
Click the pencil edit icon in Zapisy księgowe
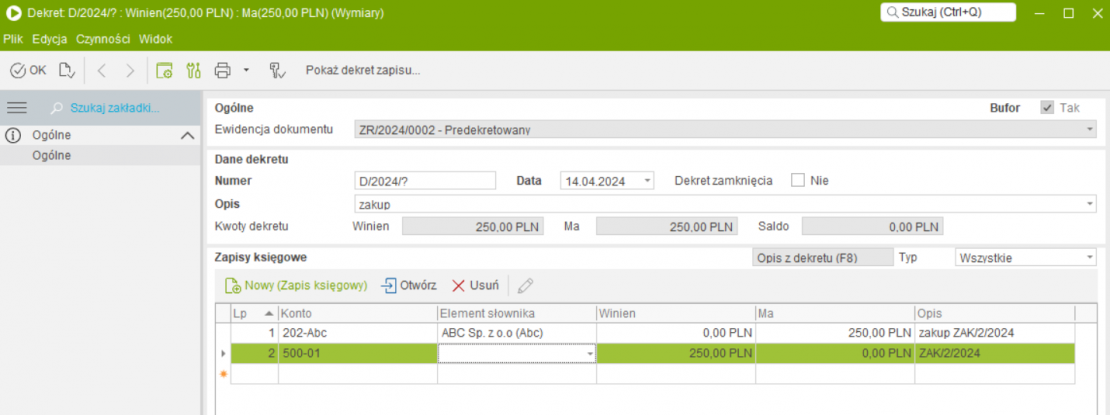pos(525,285)
